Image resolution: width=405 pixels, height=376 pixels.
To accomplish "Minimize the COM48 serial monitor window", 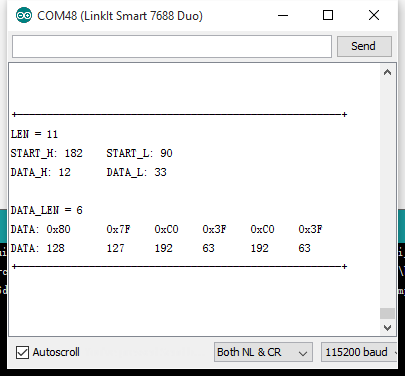I will point(283,15).
